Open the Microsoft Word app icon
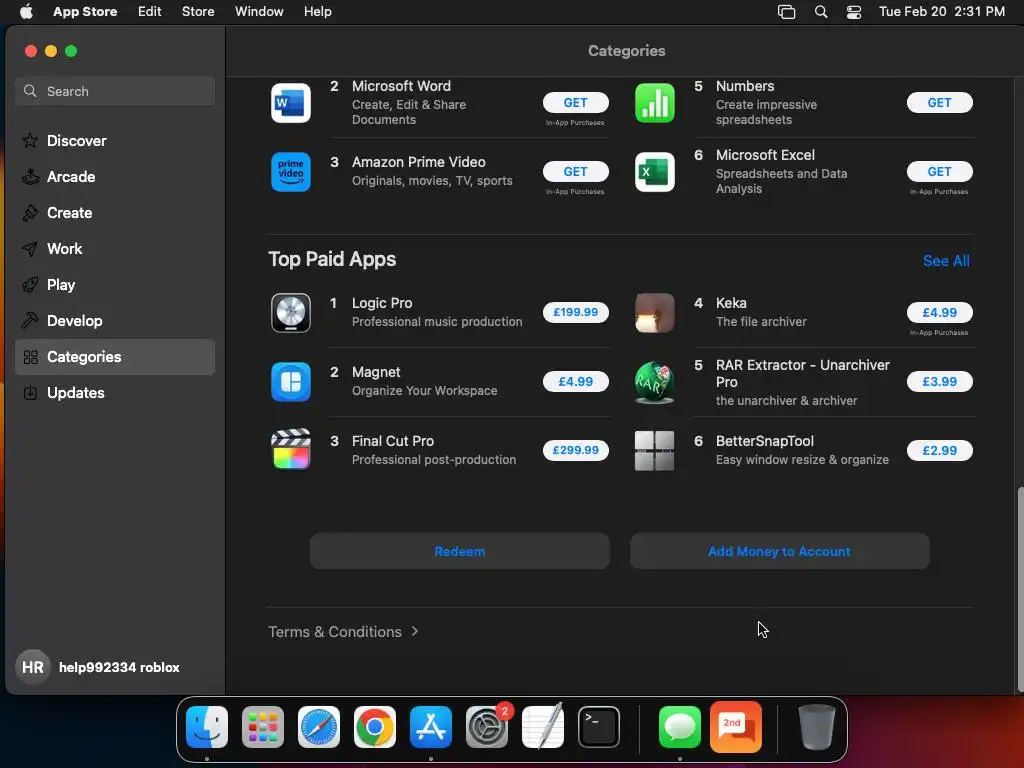The width and height of the screenshot is (1024, 768). [291, 103]
